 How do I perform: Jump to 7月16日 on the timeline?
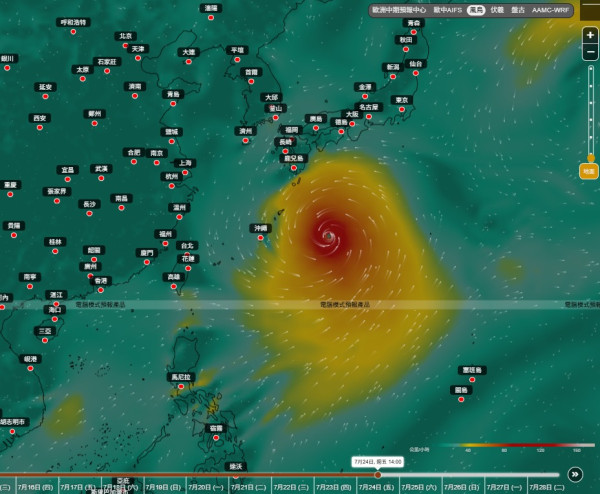pos(35,487)
